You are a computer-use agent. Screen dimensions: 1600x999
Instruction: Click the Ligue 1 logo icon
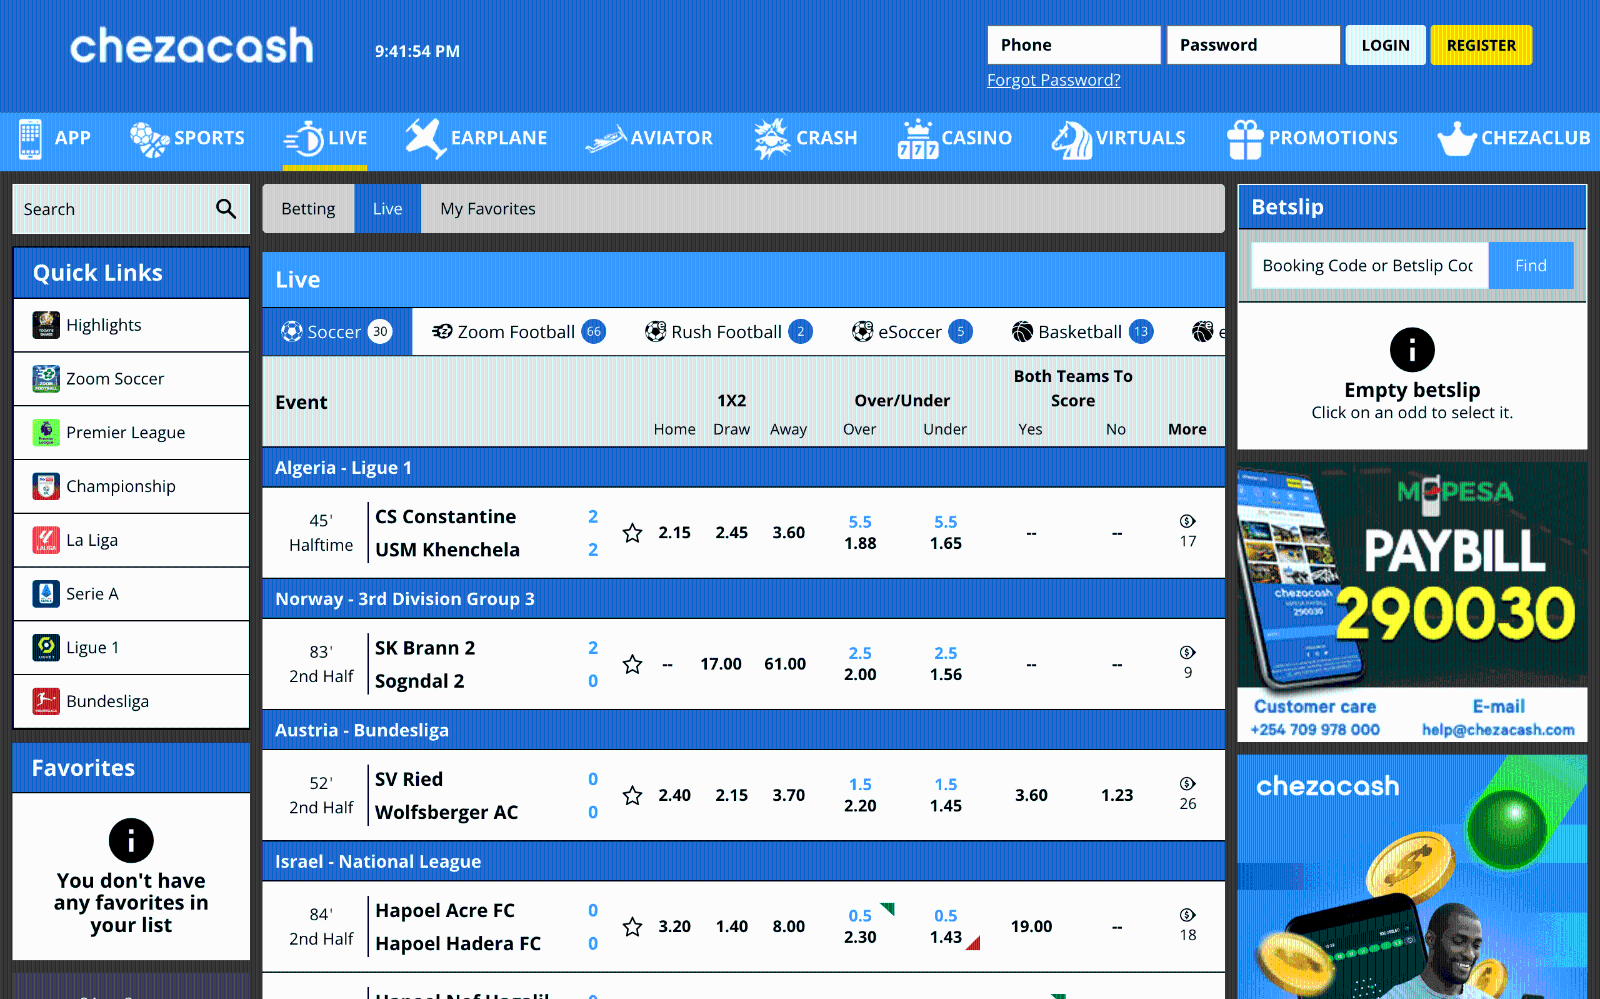(46, 647)
